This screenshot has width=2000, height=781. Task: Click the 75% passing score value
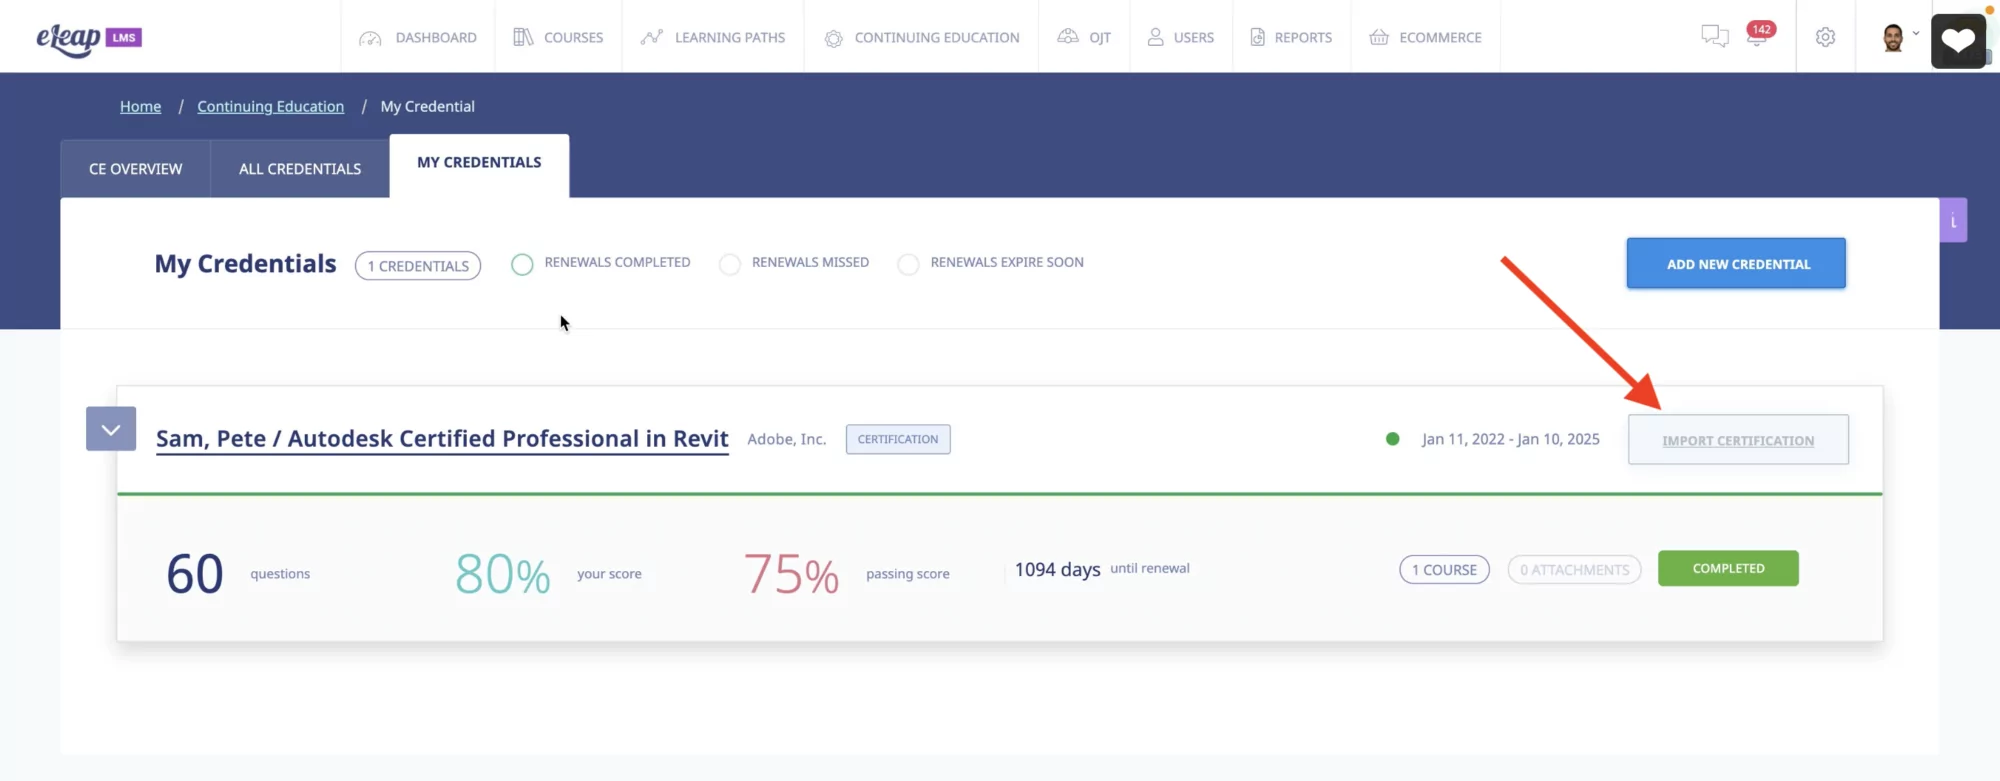click(791, 574)
